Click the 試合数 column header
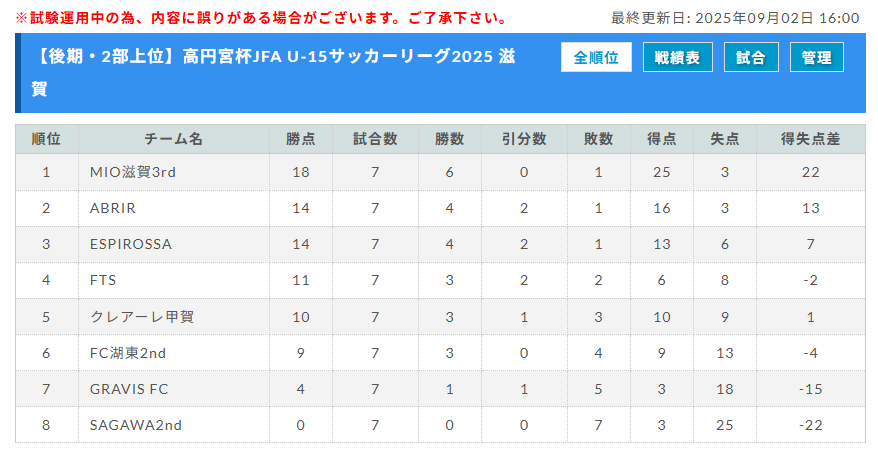This screenshot has width=878, height=453. tap(375, 139)
